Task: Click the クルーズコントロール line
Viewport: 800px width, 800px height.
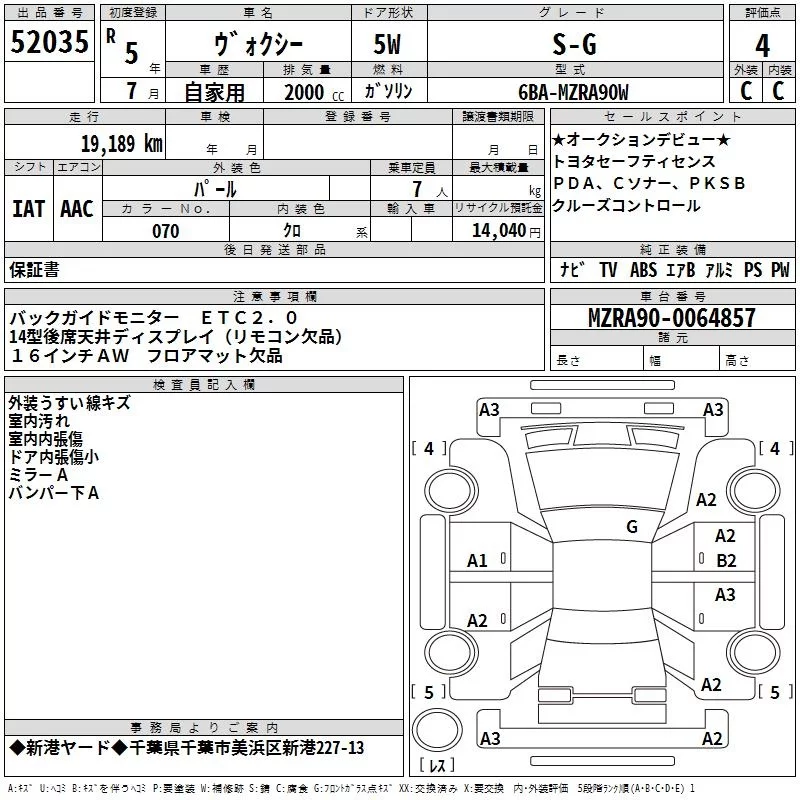Action: [627, 205]
